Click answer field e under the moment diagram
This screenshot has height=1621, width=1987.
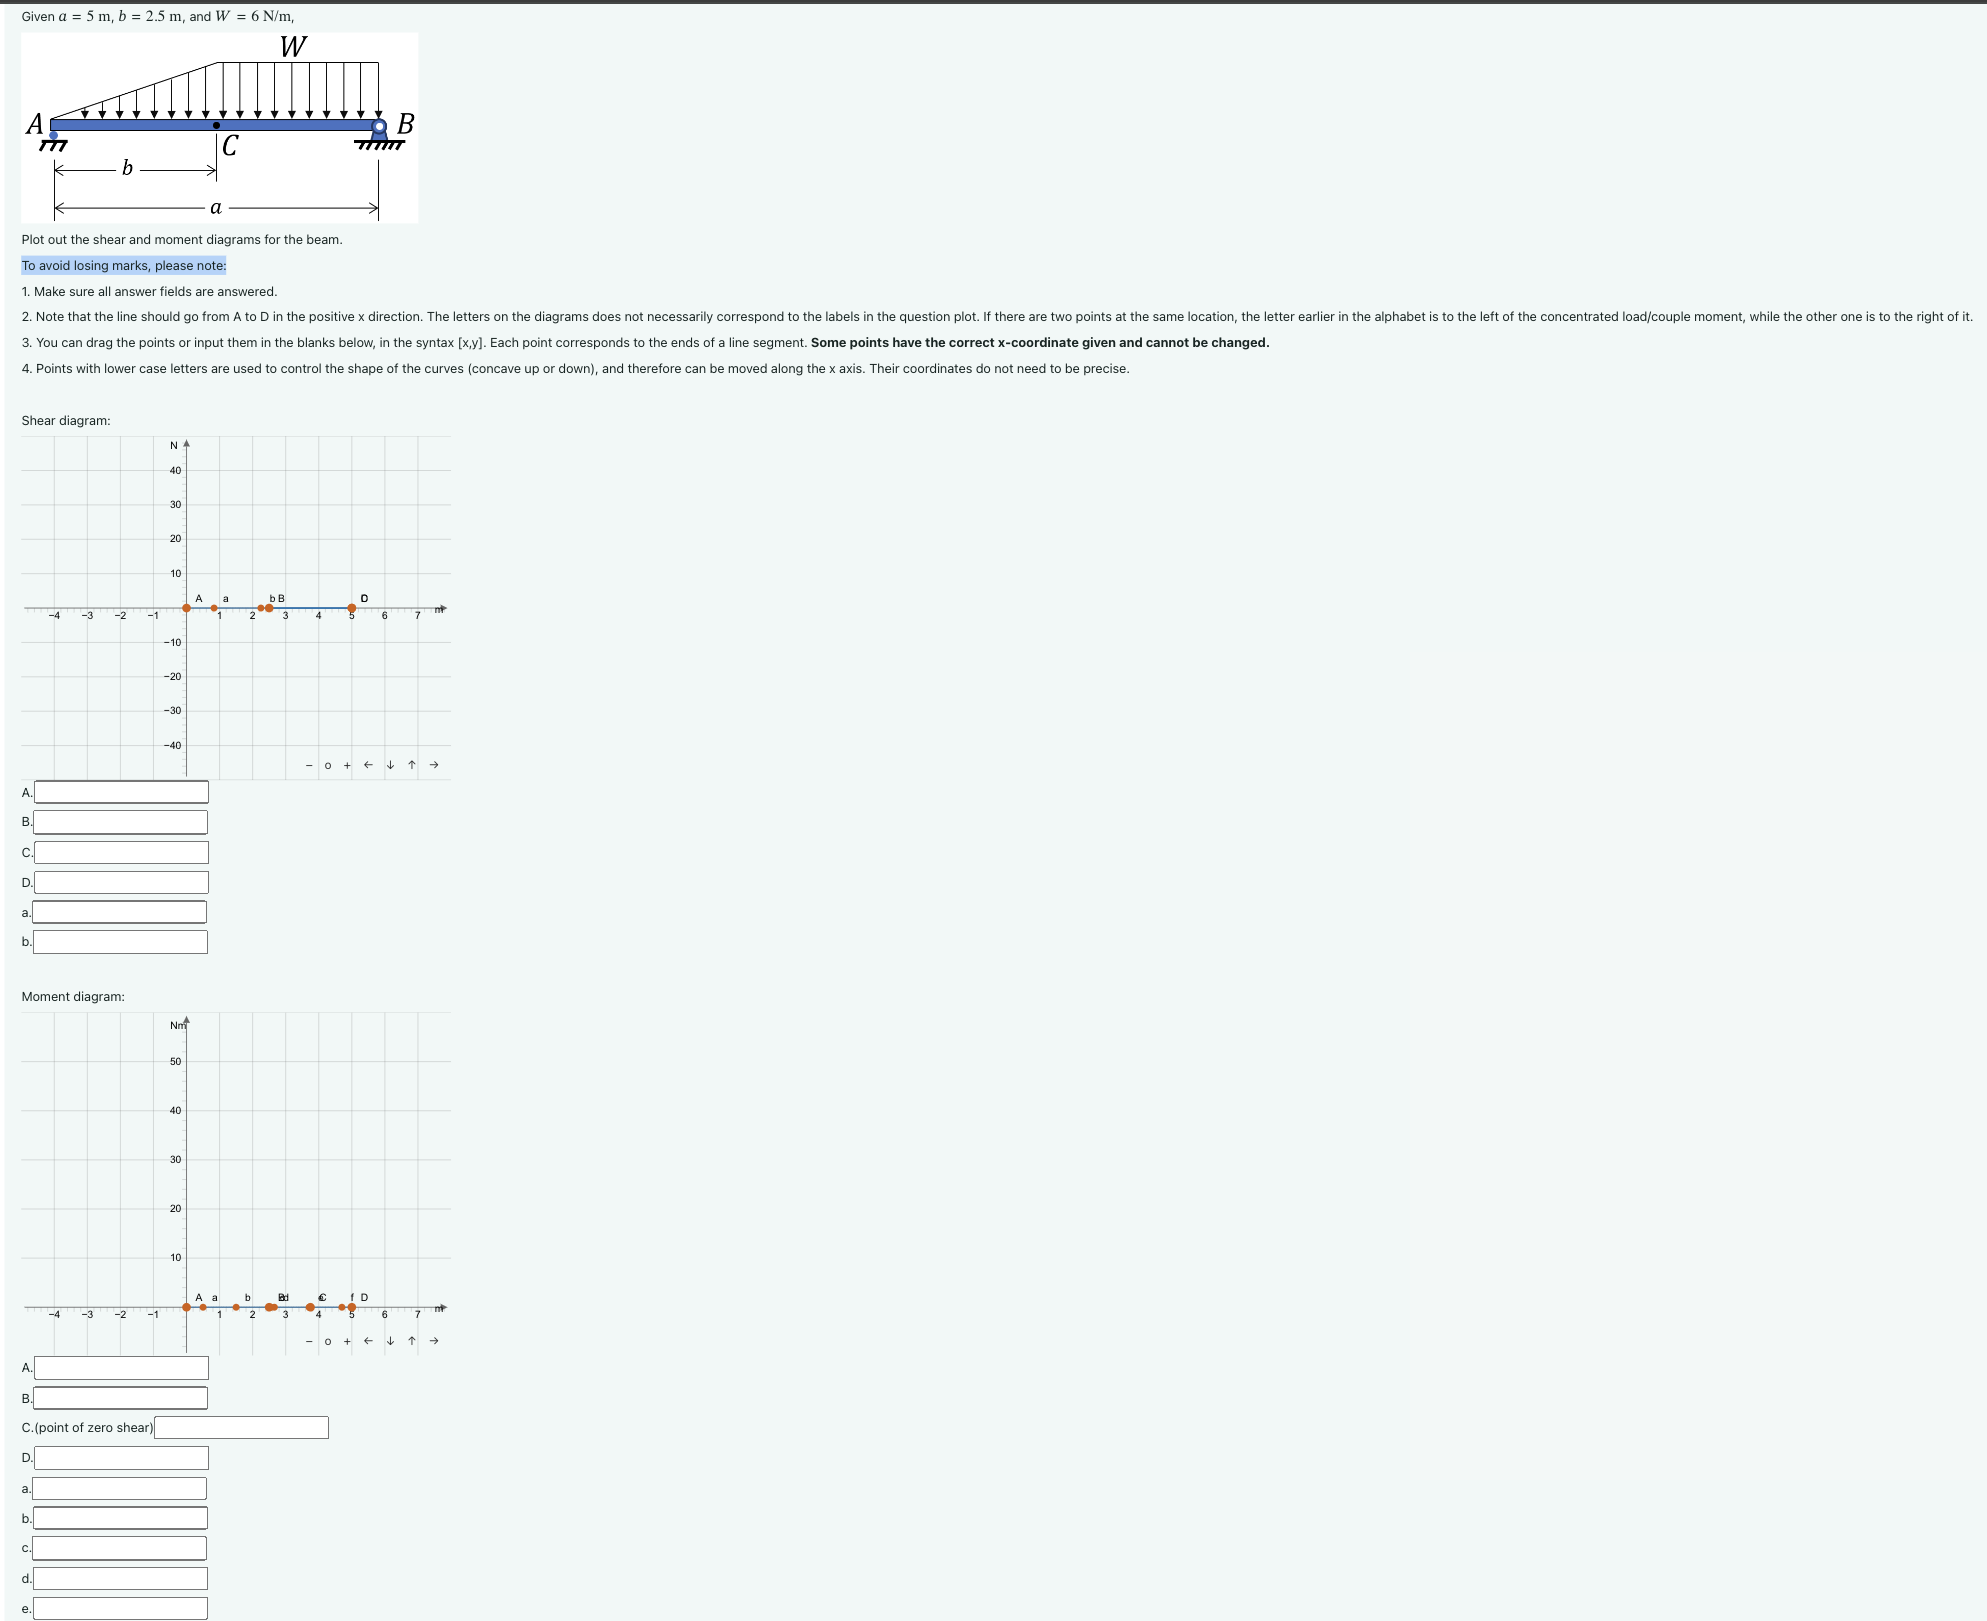pos(120,1608)
